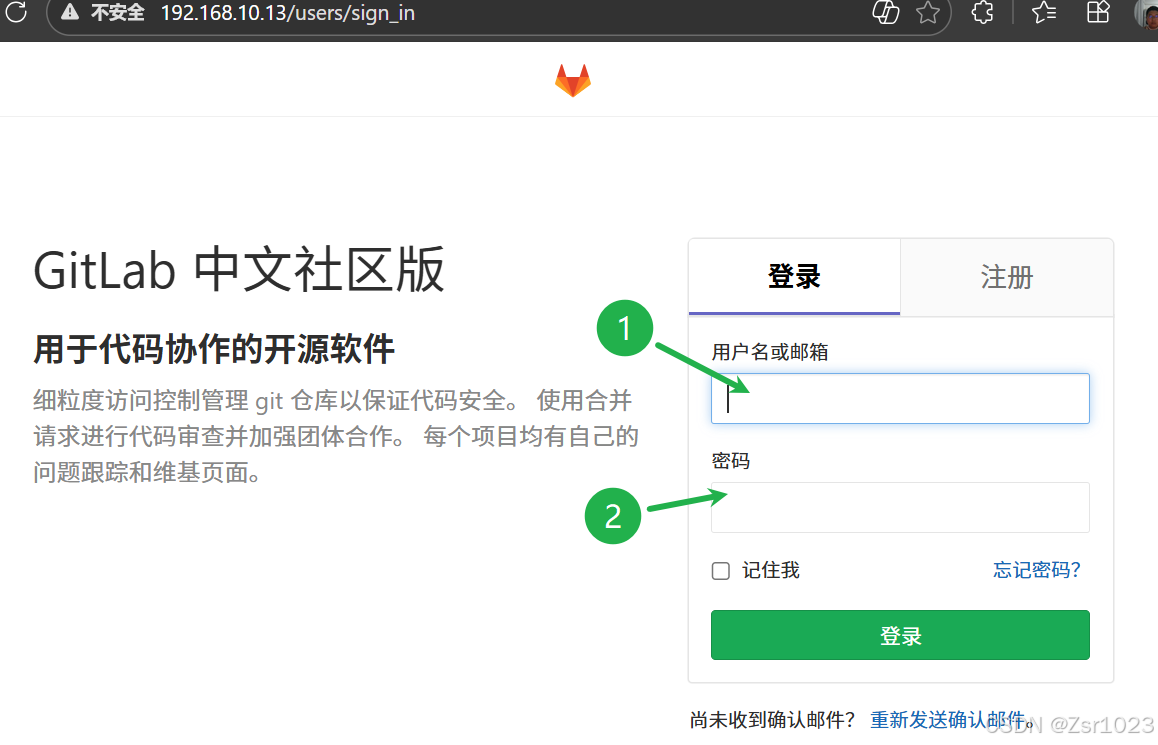Click the GitLab fox logo
This screenshot has width=1158, height=745.
(573, 80)
